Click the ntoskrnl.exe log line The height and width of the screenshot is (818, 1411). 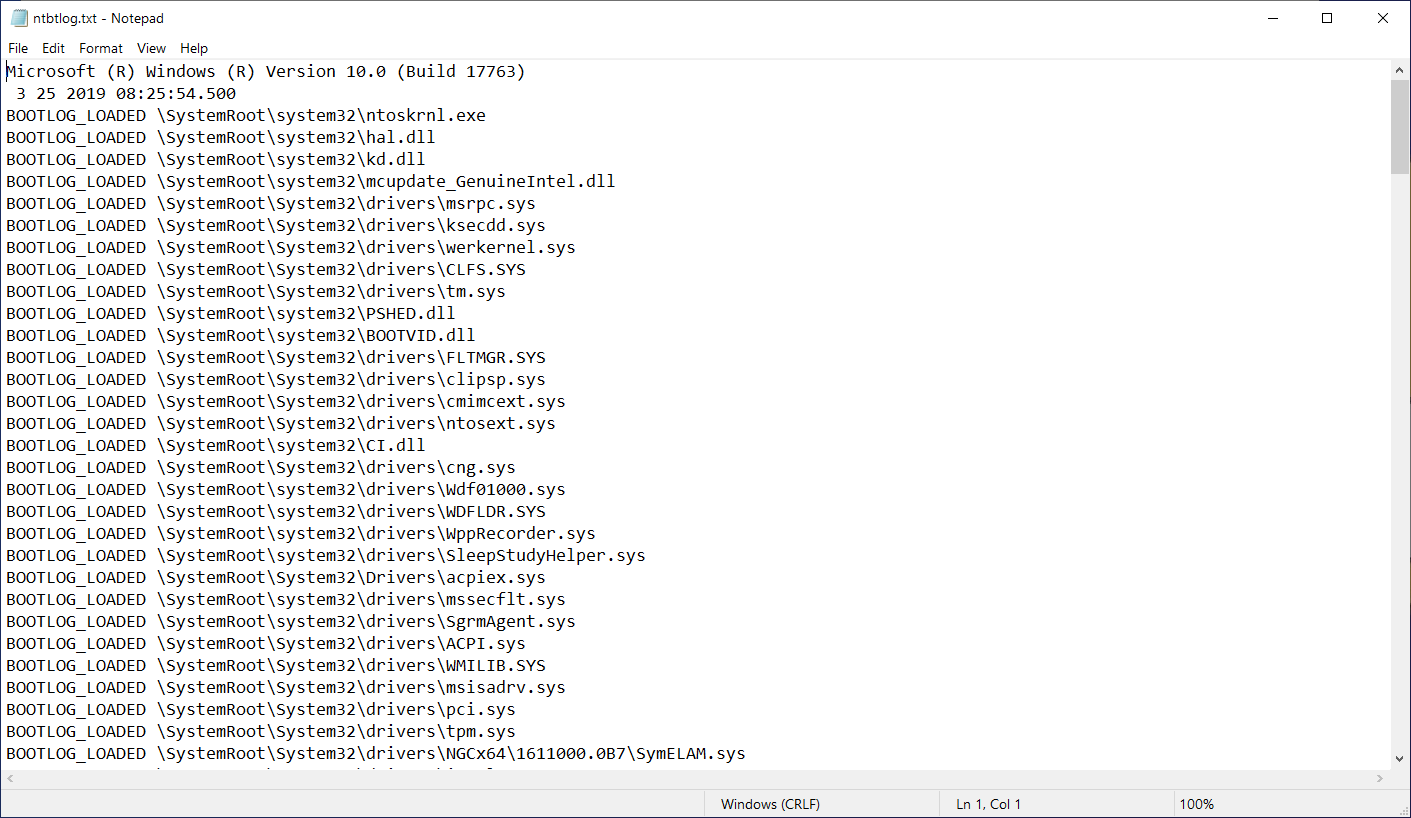click(x=246, y=116)
